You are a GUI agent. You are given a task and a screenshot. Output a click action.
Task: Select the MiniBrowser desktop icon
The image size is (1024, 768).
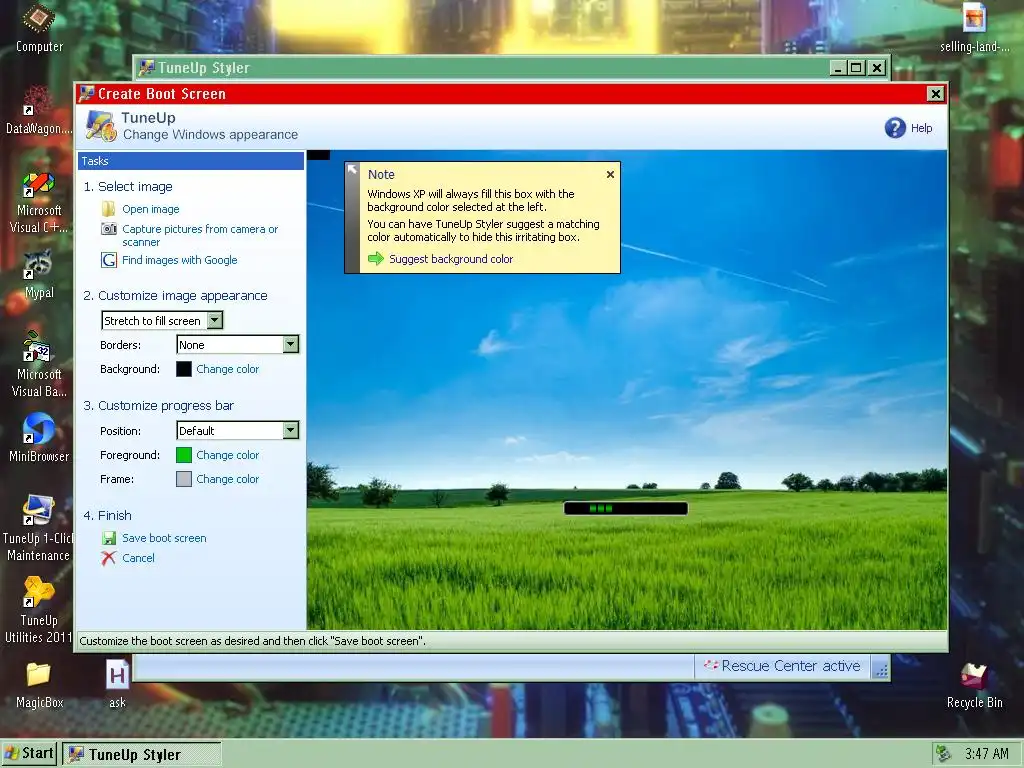[x=39, y=438]
